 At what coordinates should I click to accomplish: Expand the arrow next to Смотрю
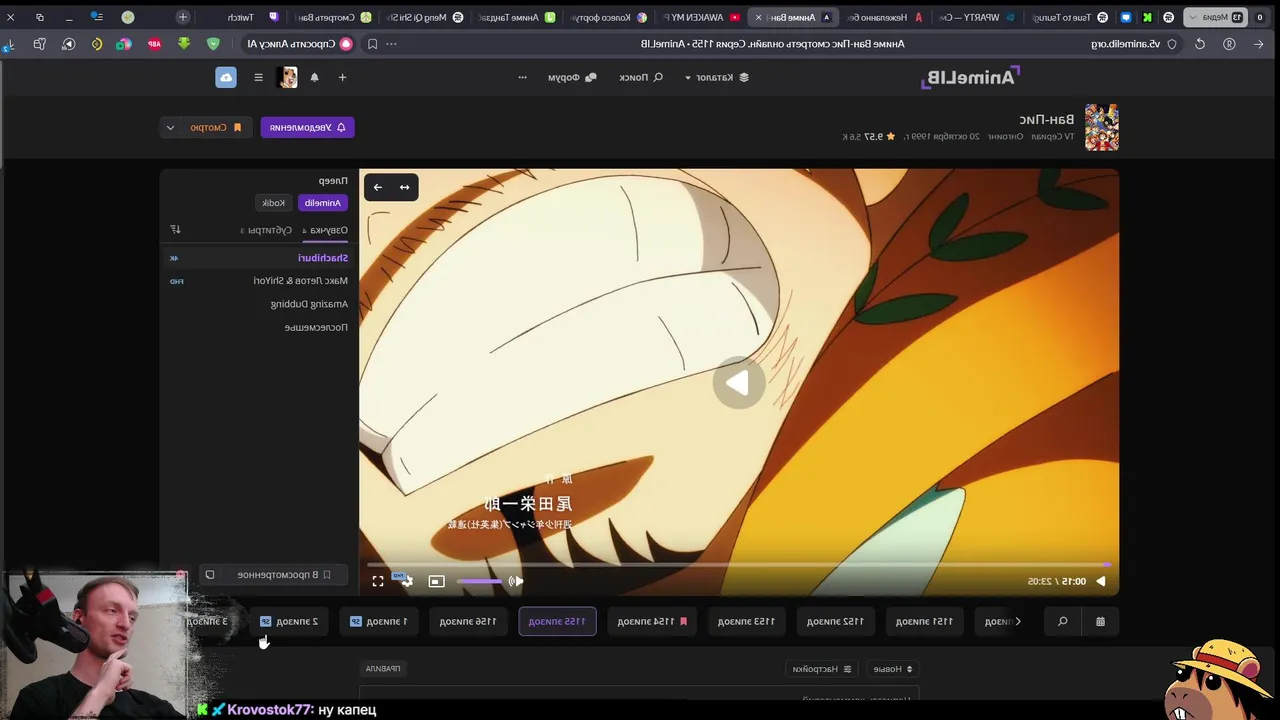[170, 127]
